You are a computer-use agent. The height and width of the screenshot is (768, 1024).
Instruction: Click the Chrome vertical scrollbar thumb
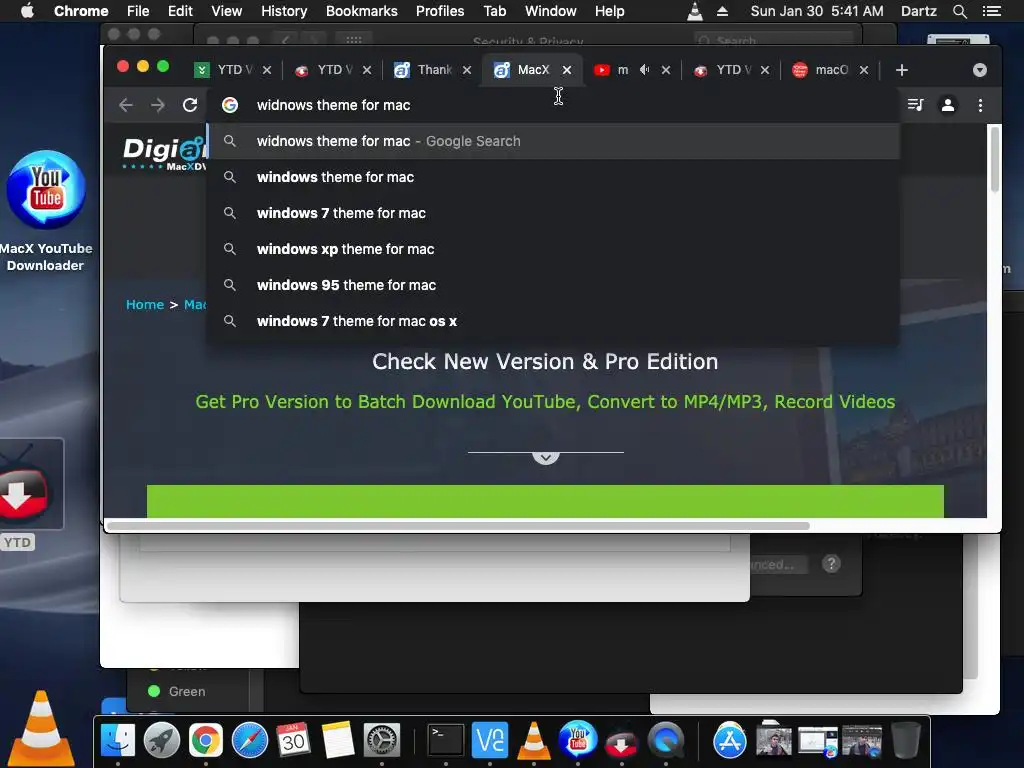point(995,159)
